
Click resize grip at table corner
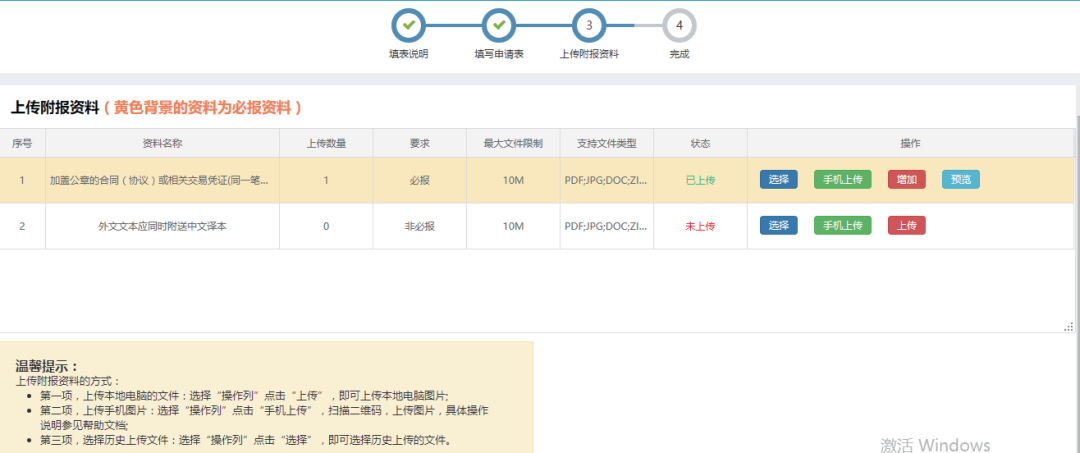[1069, 326]
